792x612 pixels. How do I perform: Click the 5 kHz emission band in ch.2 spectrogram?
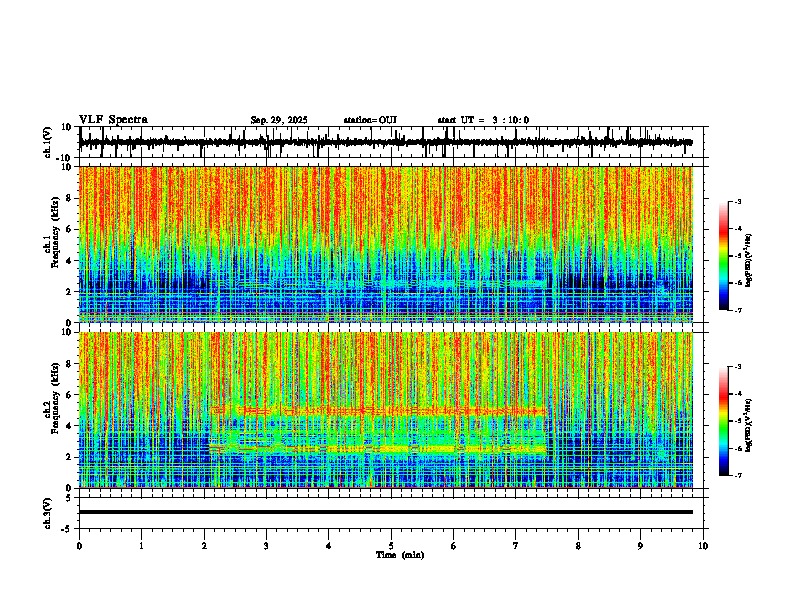point(379,411)
